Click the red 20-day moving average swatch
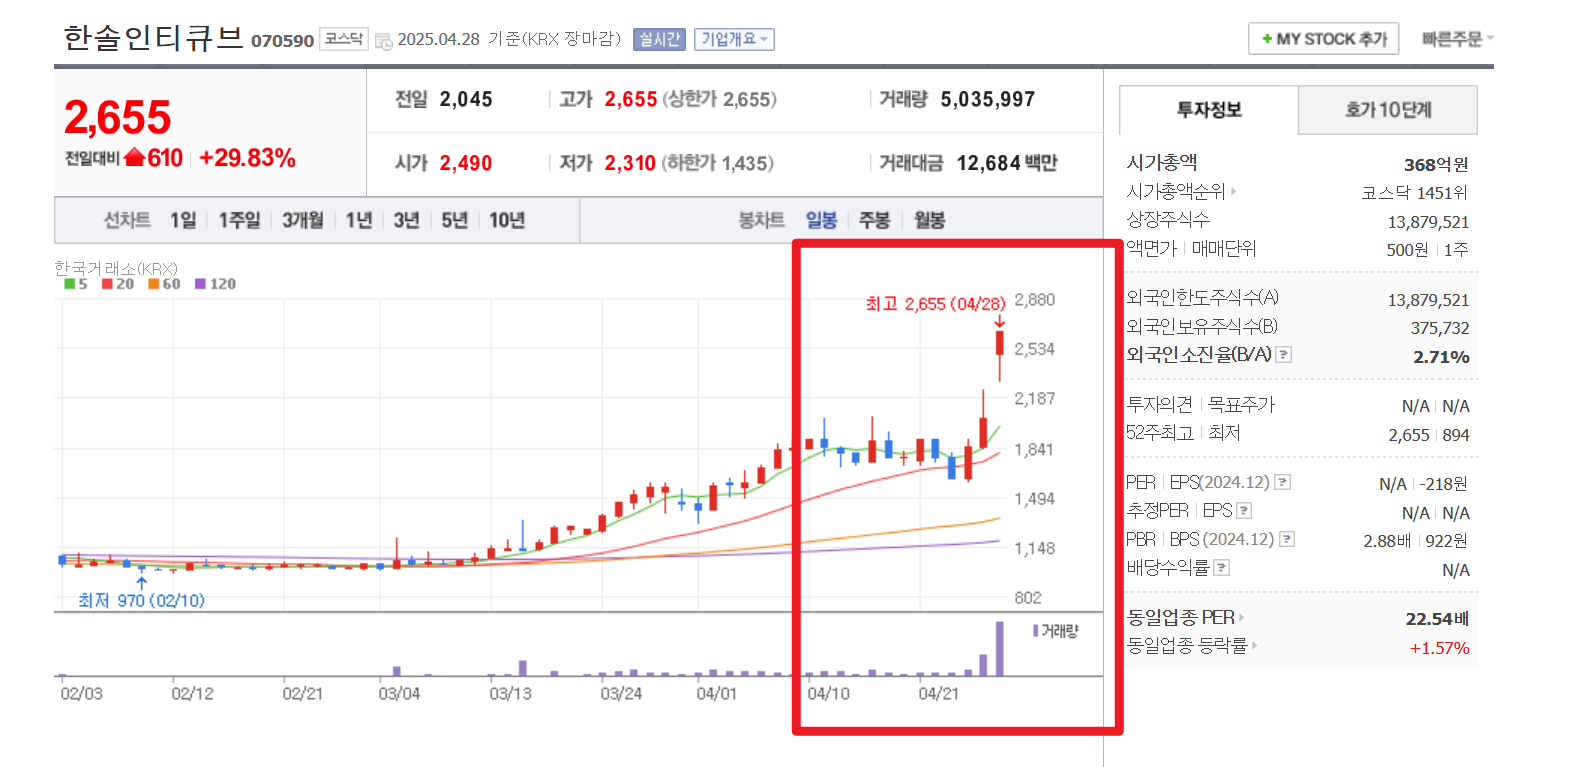This screenshot has height=767, width=1585. pyautogui.click(x=107, y=284)
